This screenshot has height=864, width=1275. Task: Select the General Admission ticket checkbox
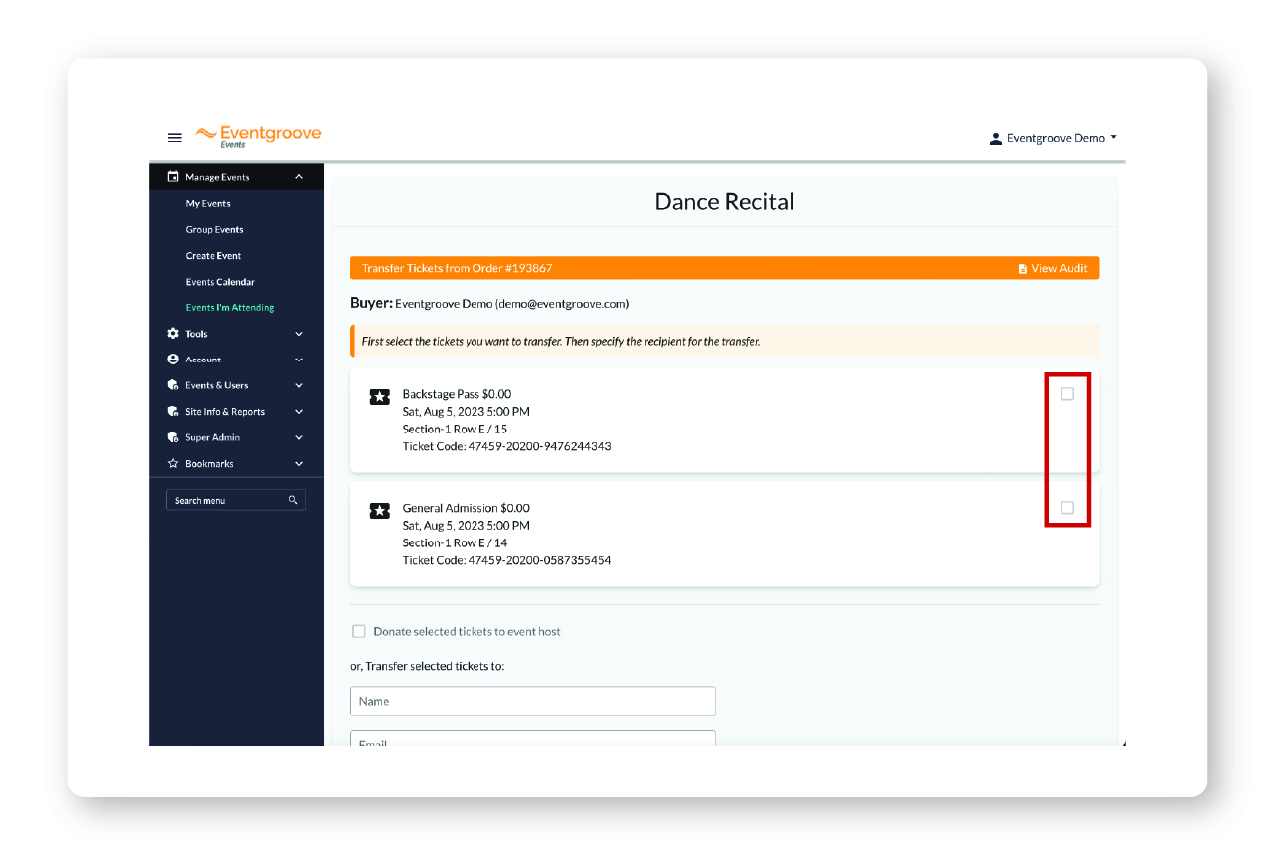point(1067,508)
